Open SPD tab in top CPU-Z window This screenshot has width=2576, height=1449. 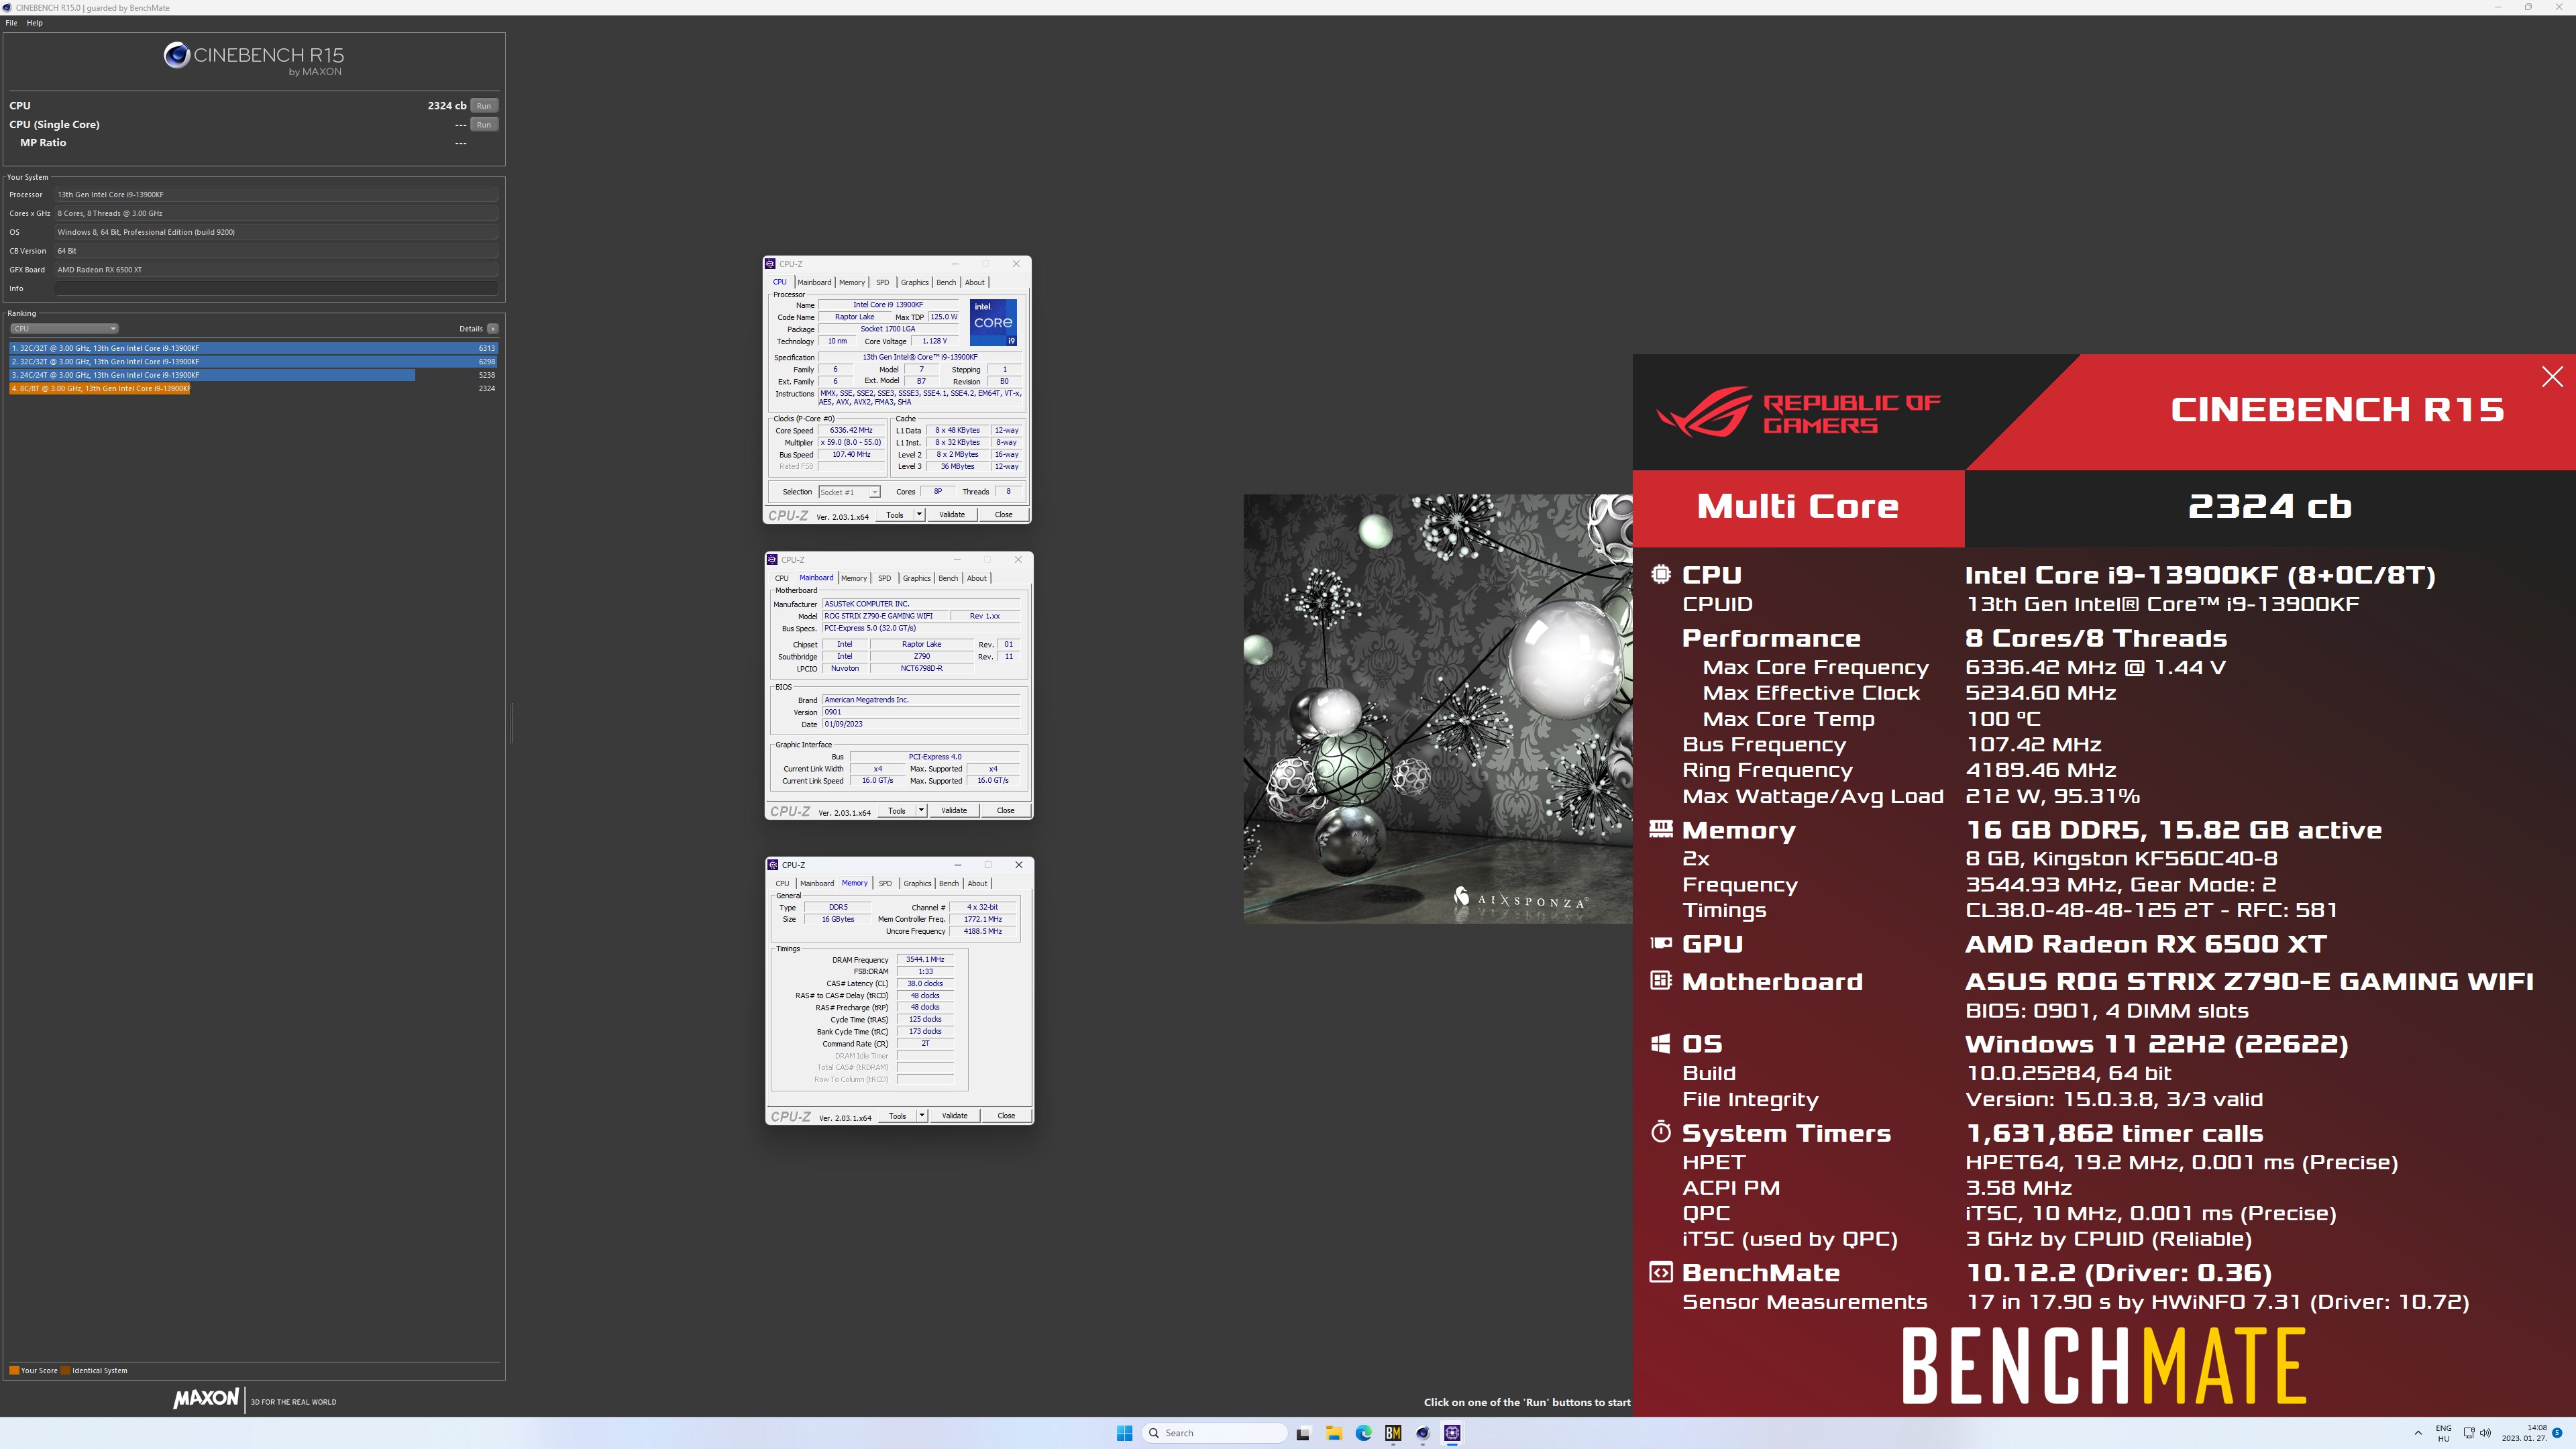click(x=882, y=282)
